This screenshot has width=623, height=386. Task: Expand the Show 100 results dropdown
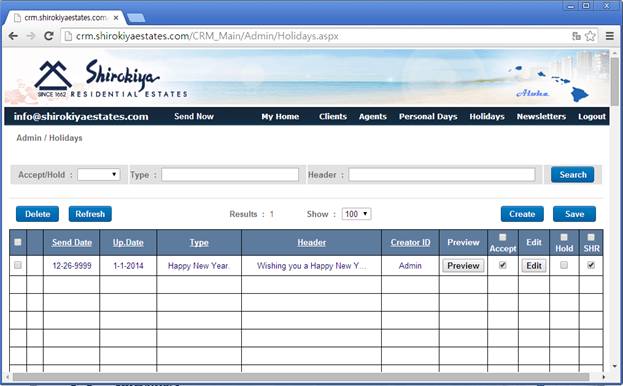(x=356, y=214)
